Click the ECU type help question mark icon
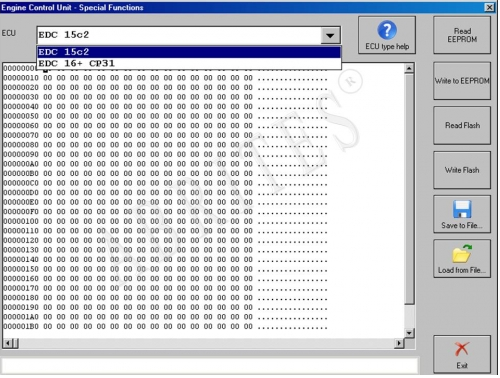This screenshot has width=500, height=378. tap(387, 30)
